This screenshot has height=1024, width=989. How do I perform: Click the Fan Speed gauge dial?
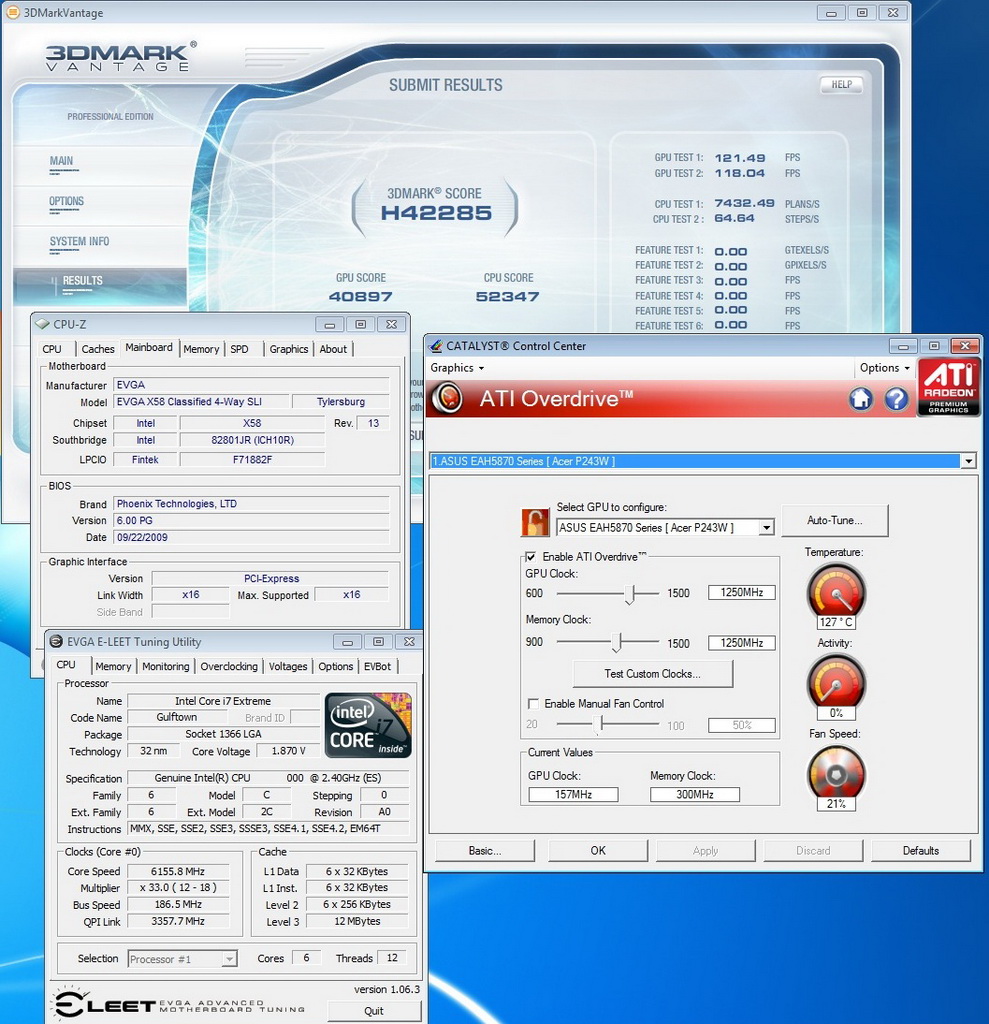click(836, 772)
